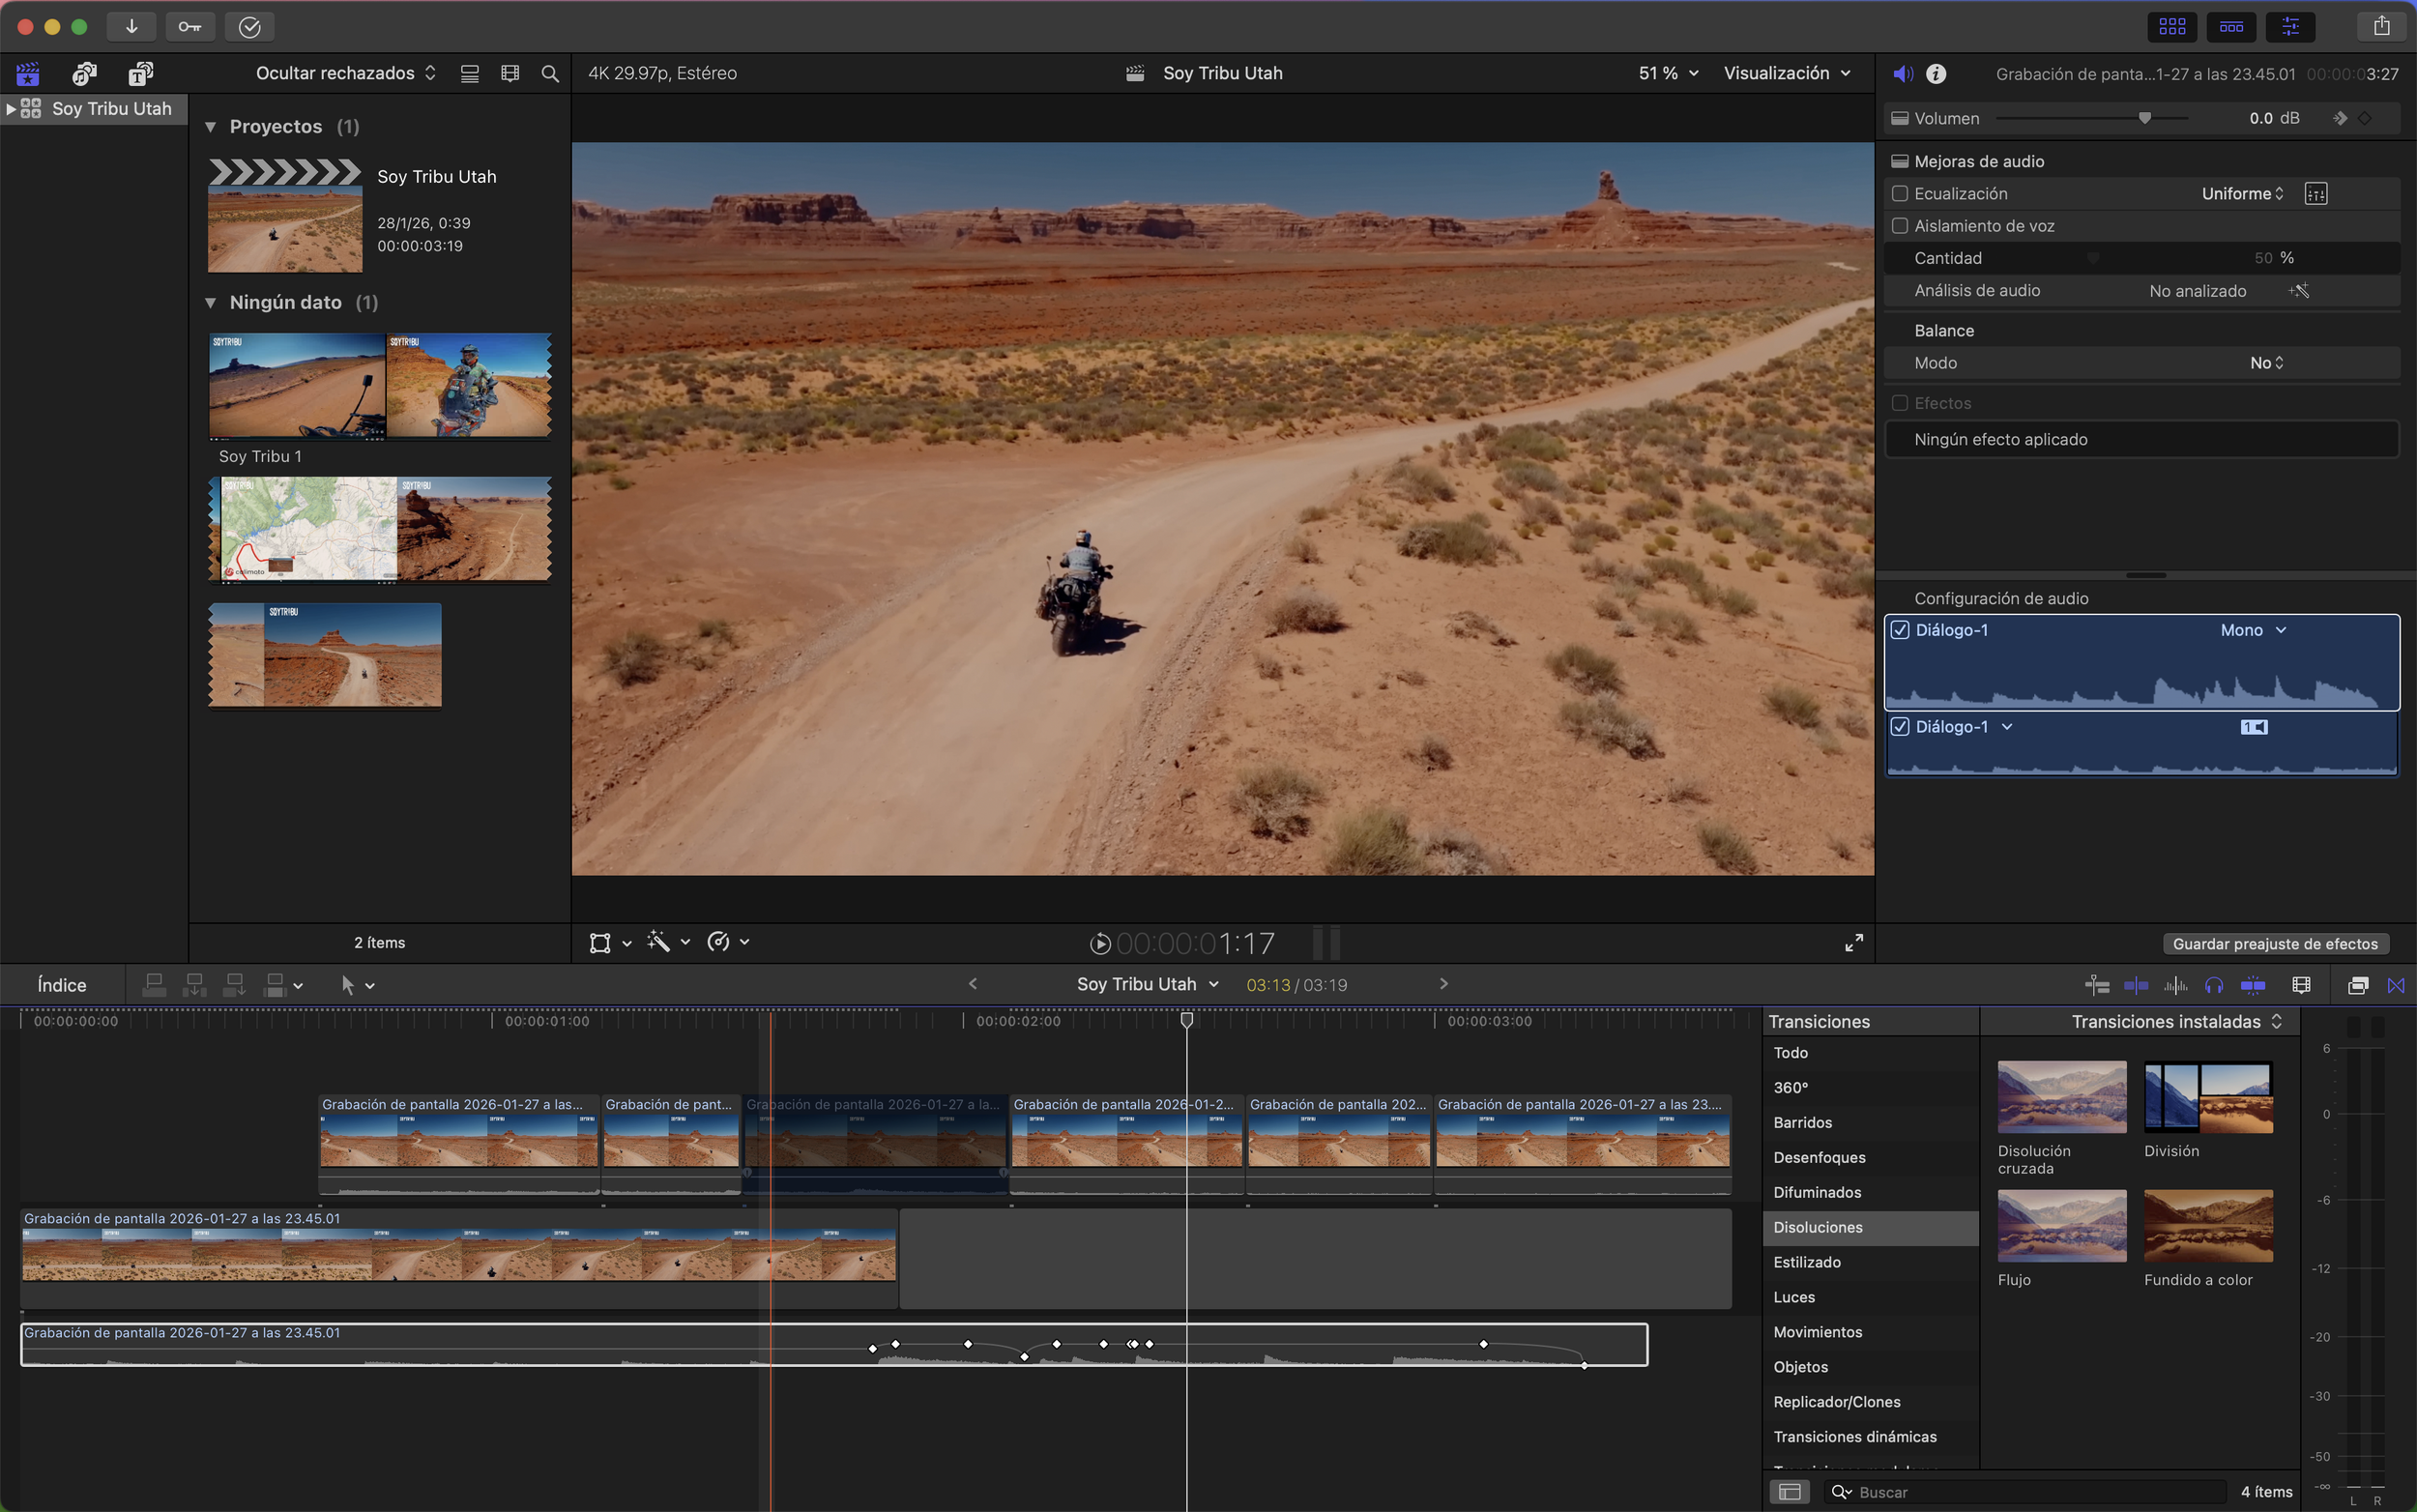Click the browser search magnifier icon
This screenshot has height=1512, width=2417.
550,73
